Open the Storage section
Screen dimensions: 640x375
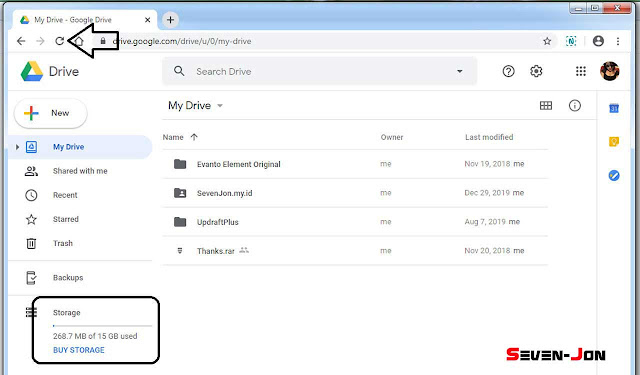(67, 313)
